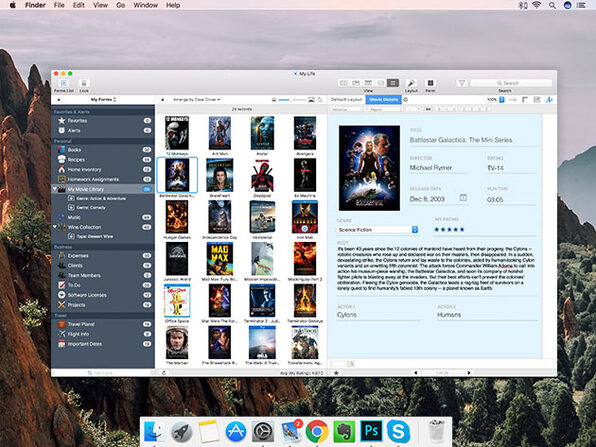596x447 pixels.
Task: Click the font style icon in layout bar
Action: click(549, 100)
